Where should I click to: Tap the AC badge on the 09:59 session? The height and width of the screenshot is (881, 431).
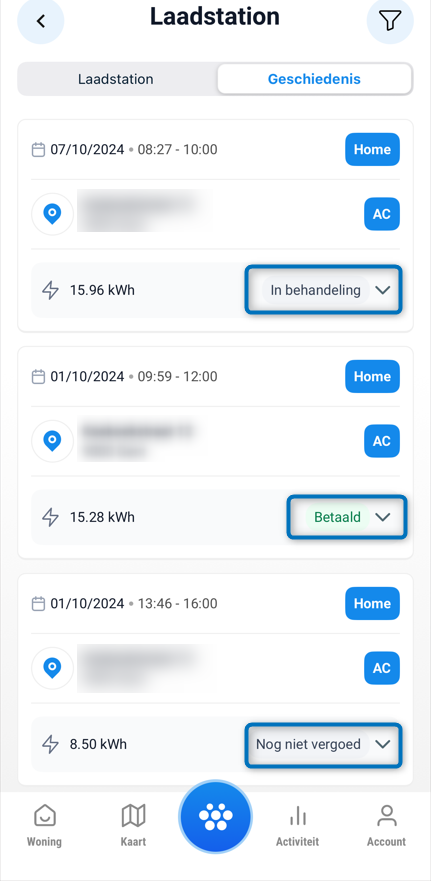(382, 441)
